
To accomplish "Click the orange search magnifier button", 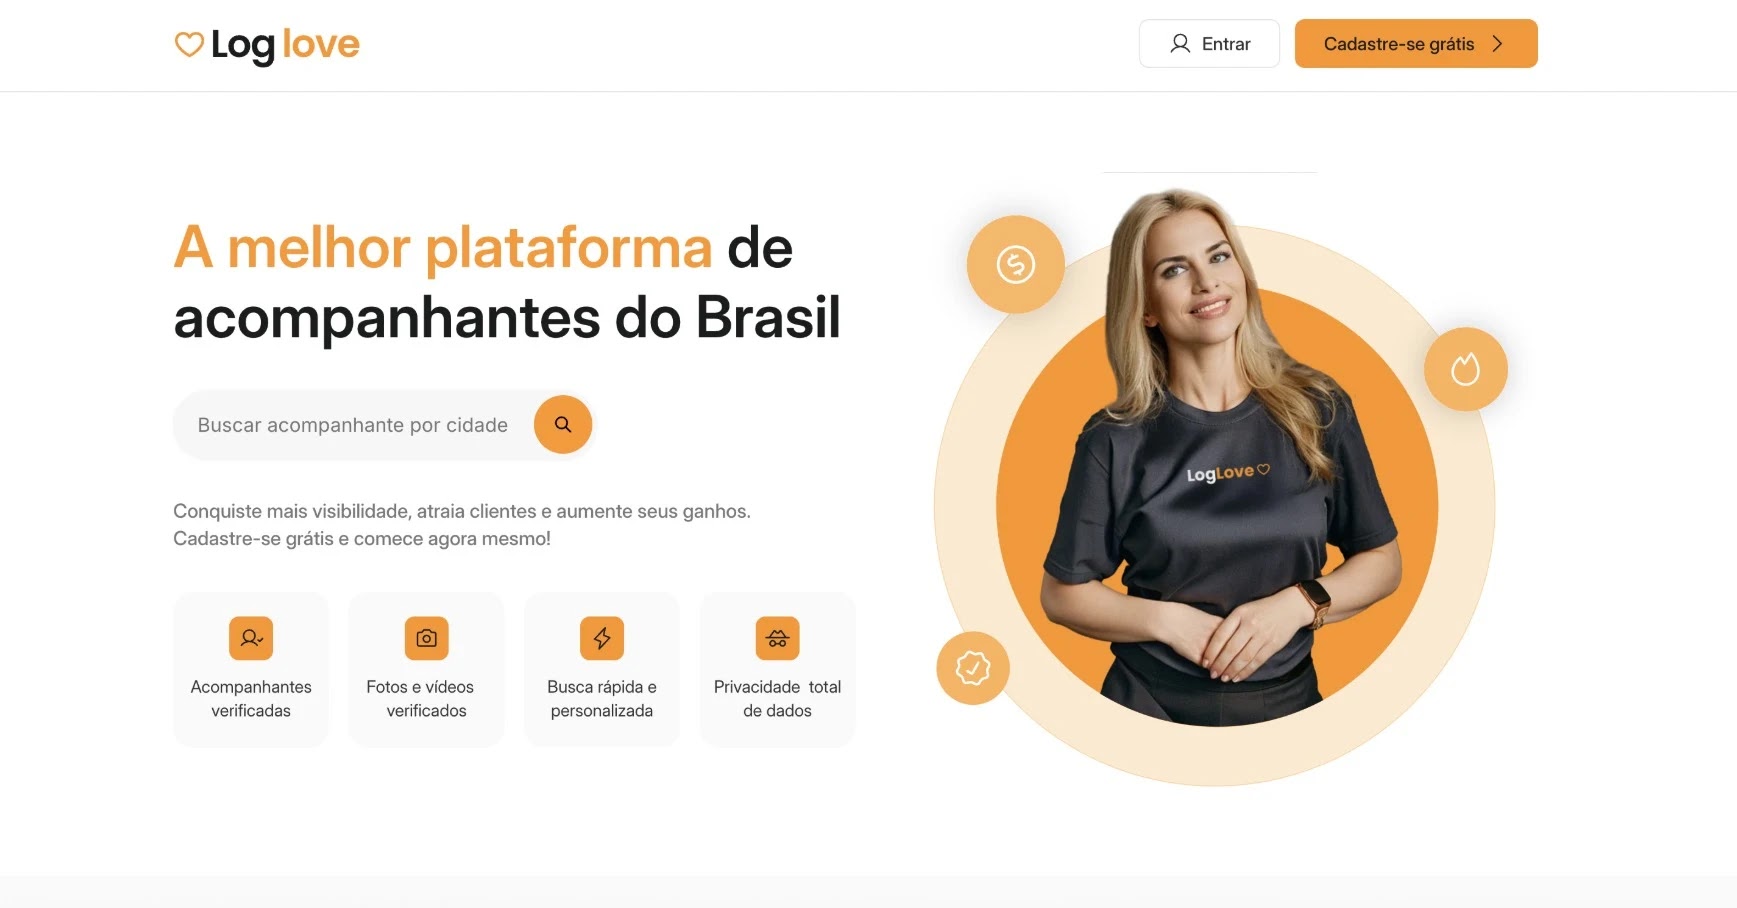I will [563, 425].
